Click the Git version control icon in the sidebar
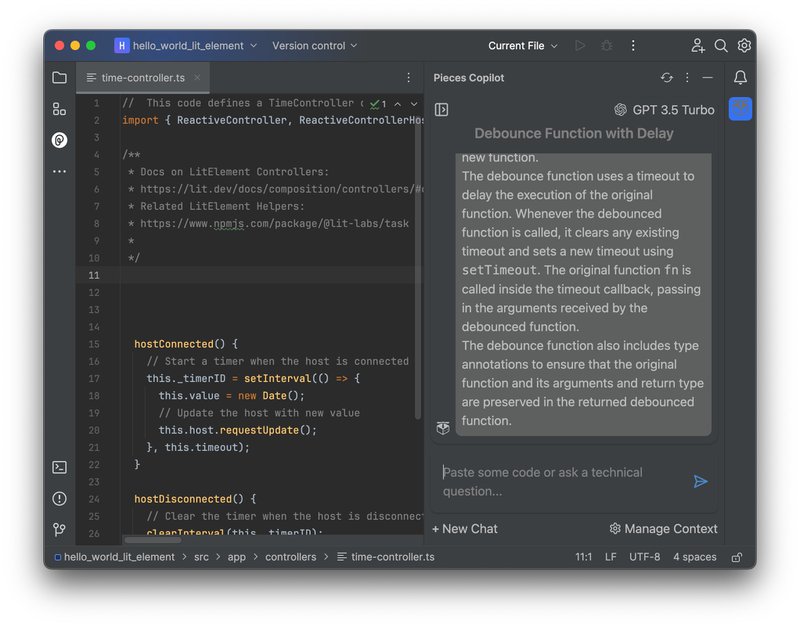 pos(59,530)
